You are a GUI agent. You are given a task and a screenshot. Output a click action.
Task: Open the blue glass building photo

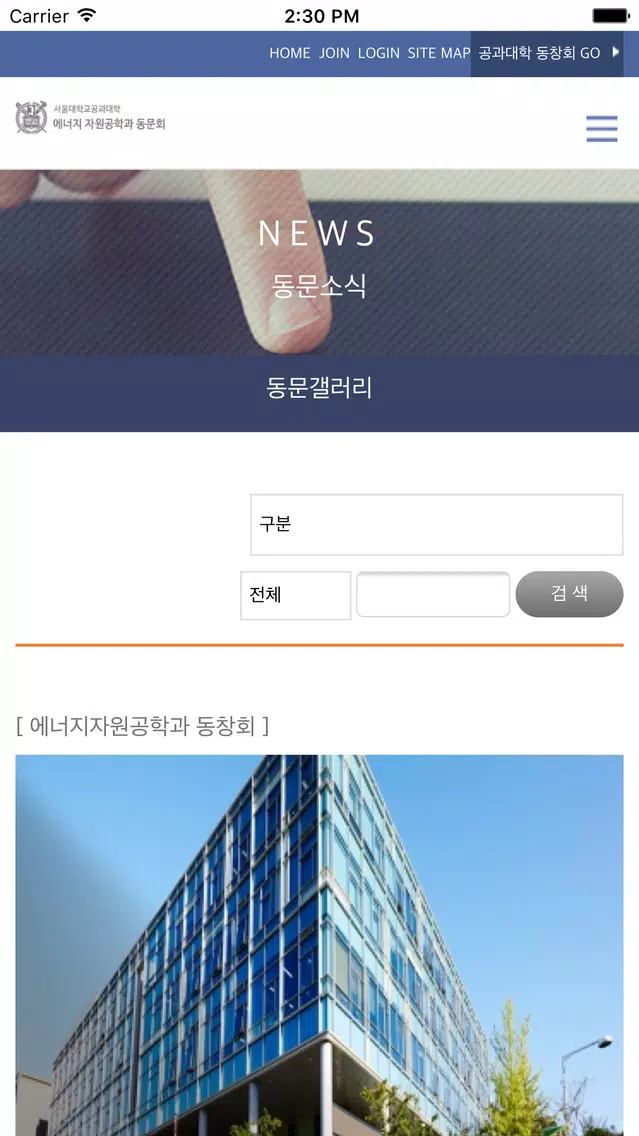point(320,945)
